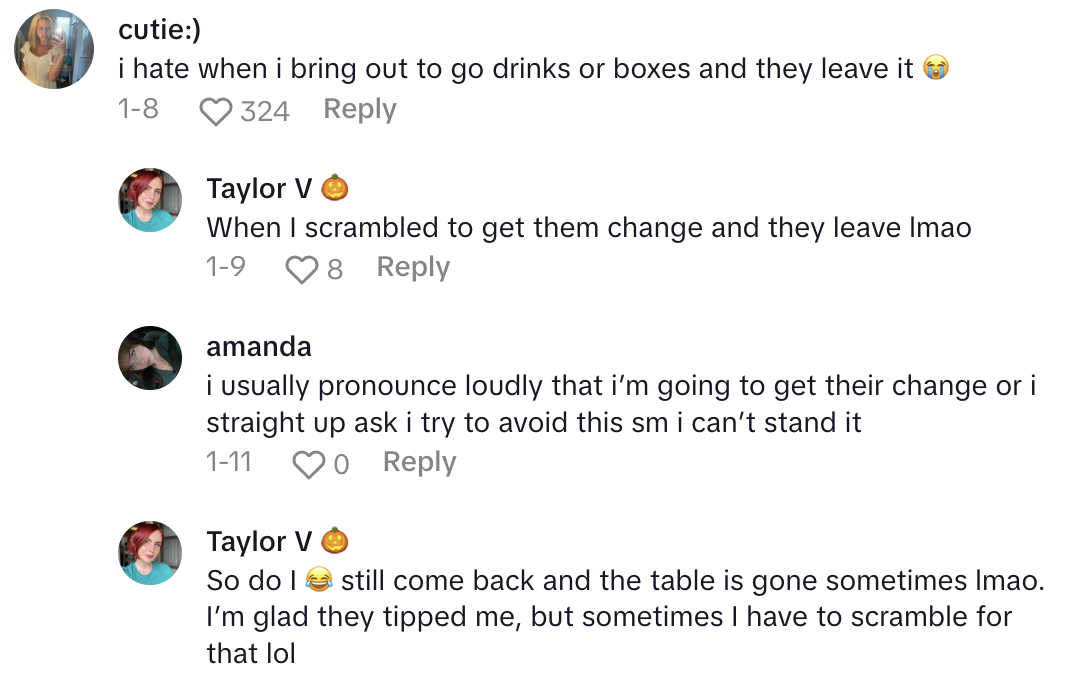Open cutie:)'s profile picture
The width and height of the screenshot is (1072, 676).
[x=55, y=49]
